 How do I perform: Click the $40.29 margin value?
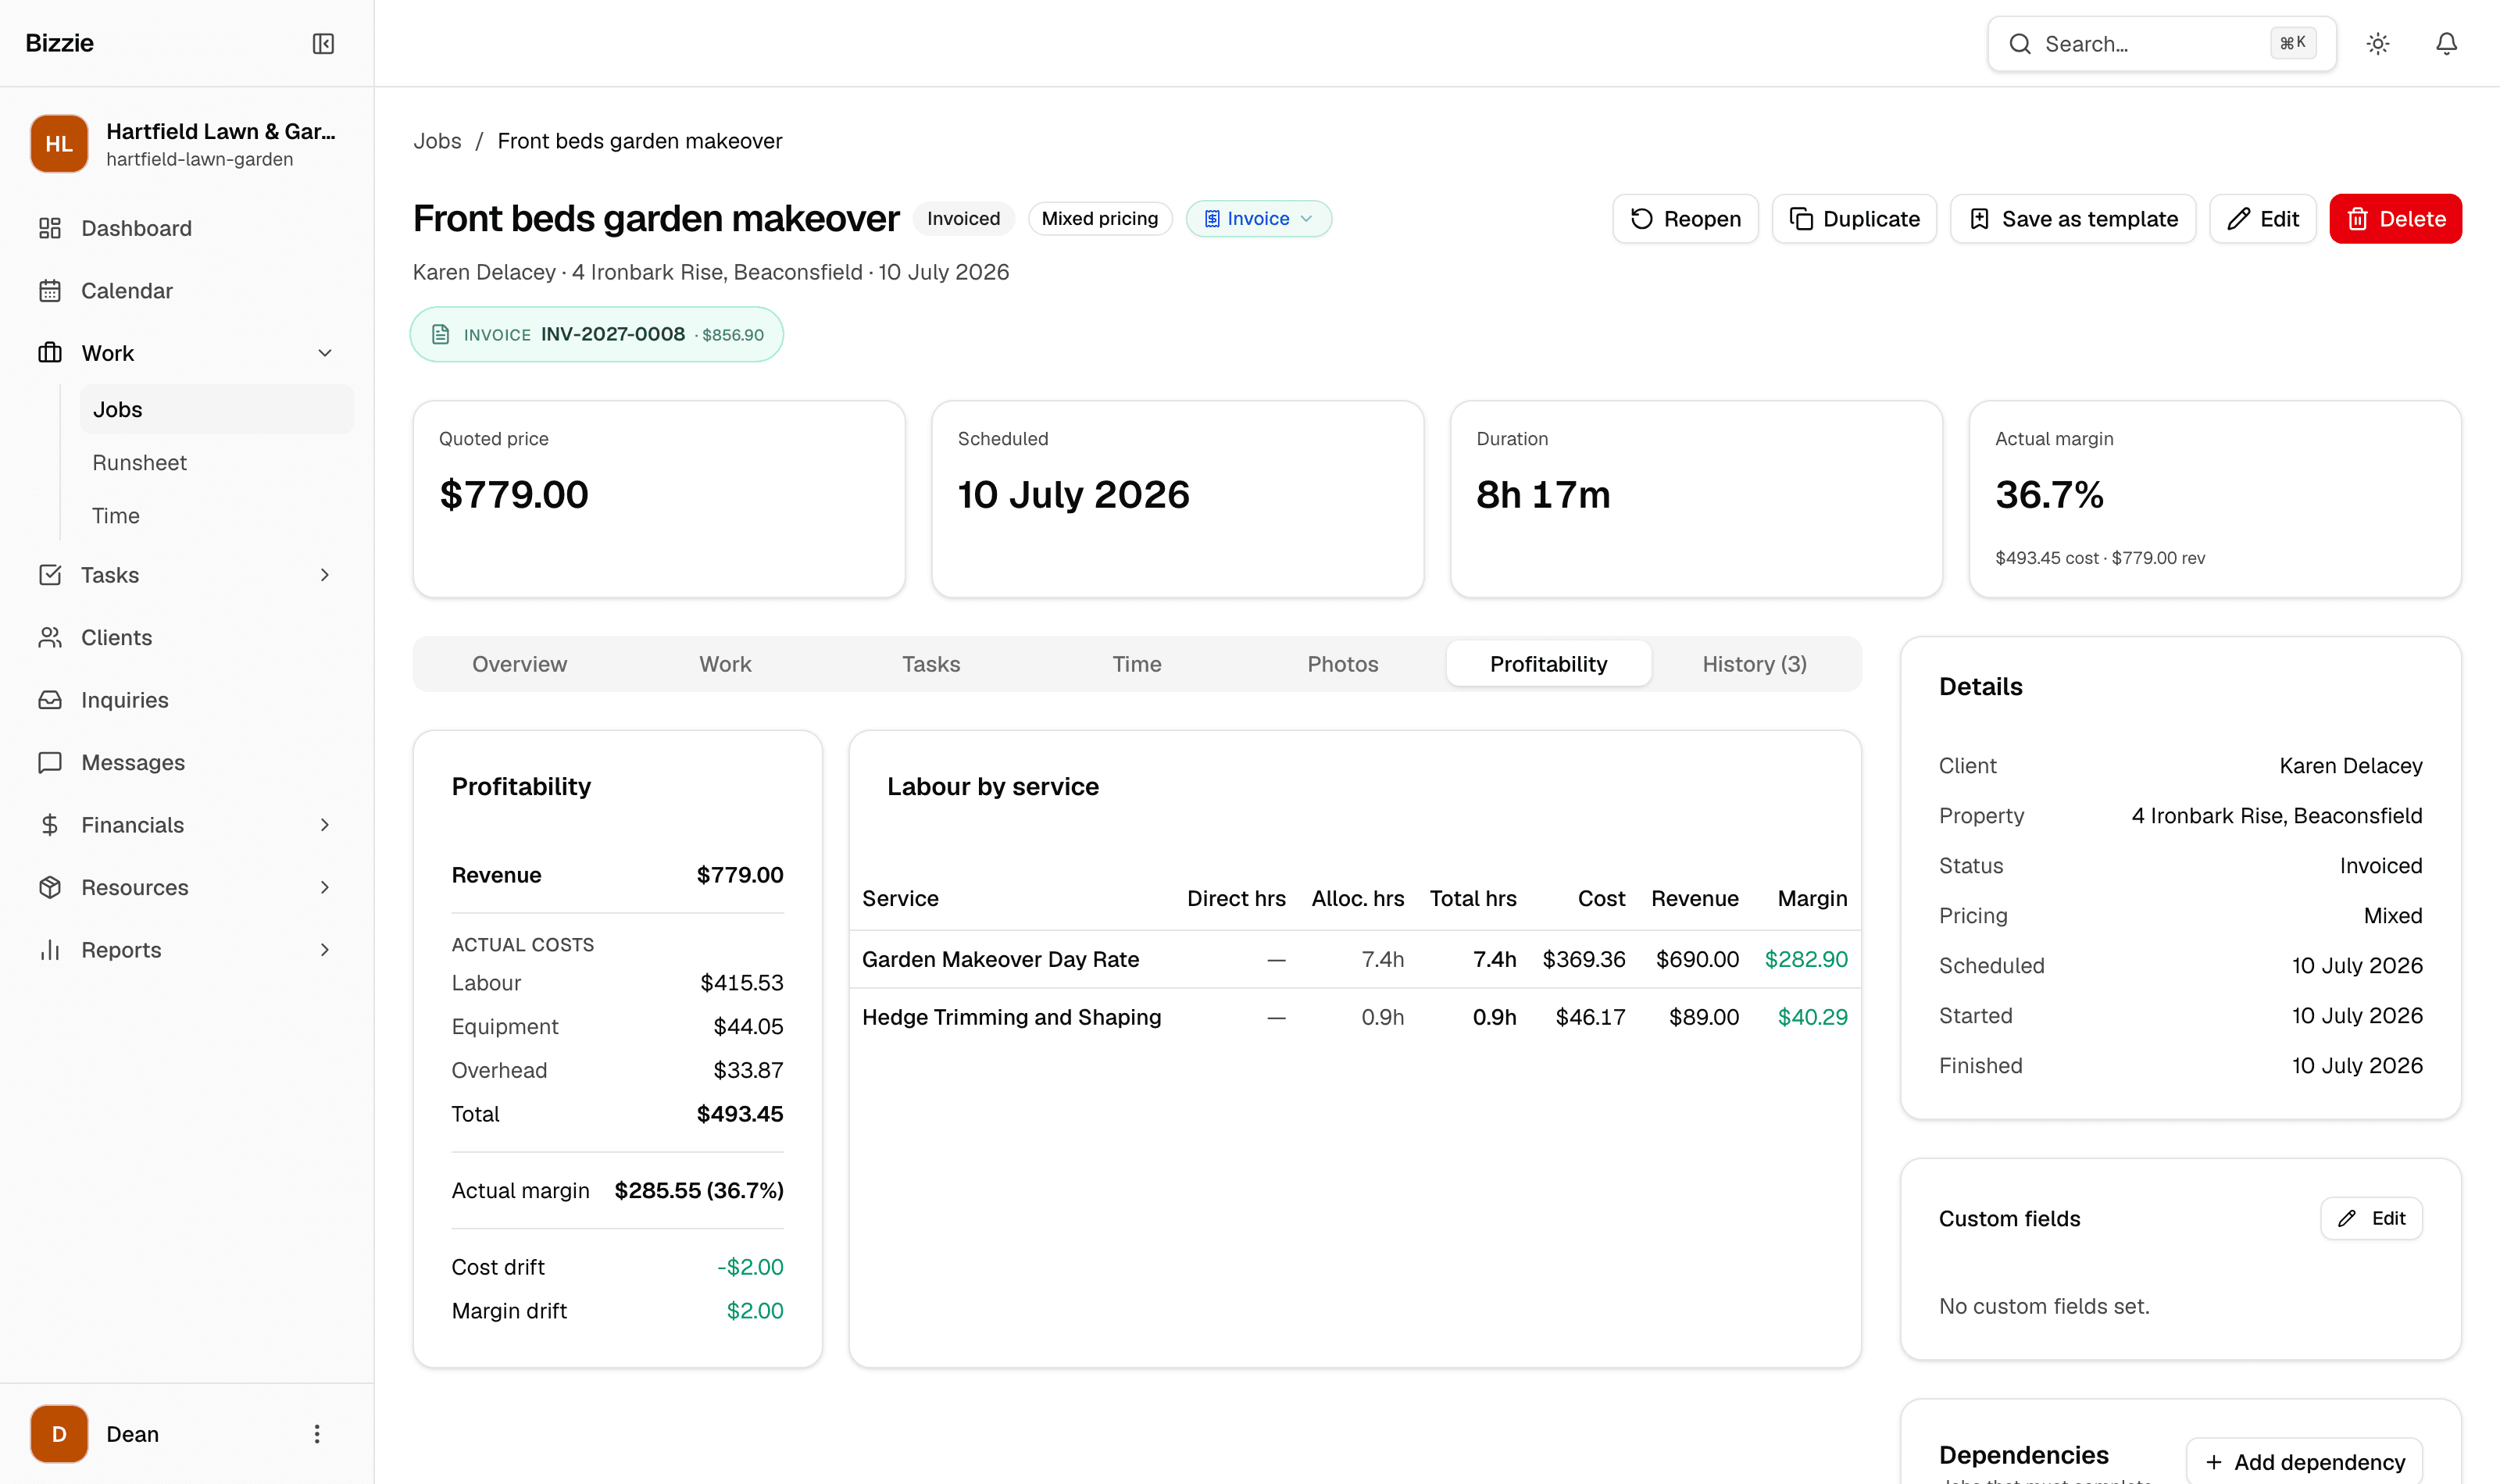[x=1812, y=1017]
